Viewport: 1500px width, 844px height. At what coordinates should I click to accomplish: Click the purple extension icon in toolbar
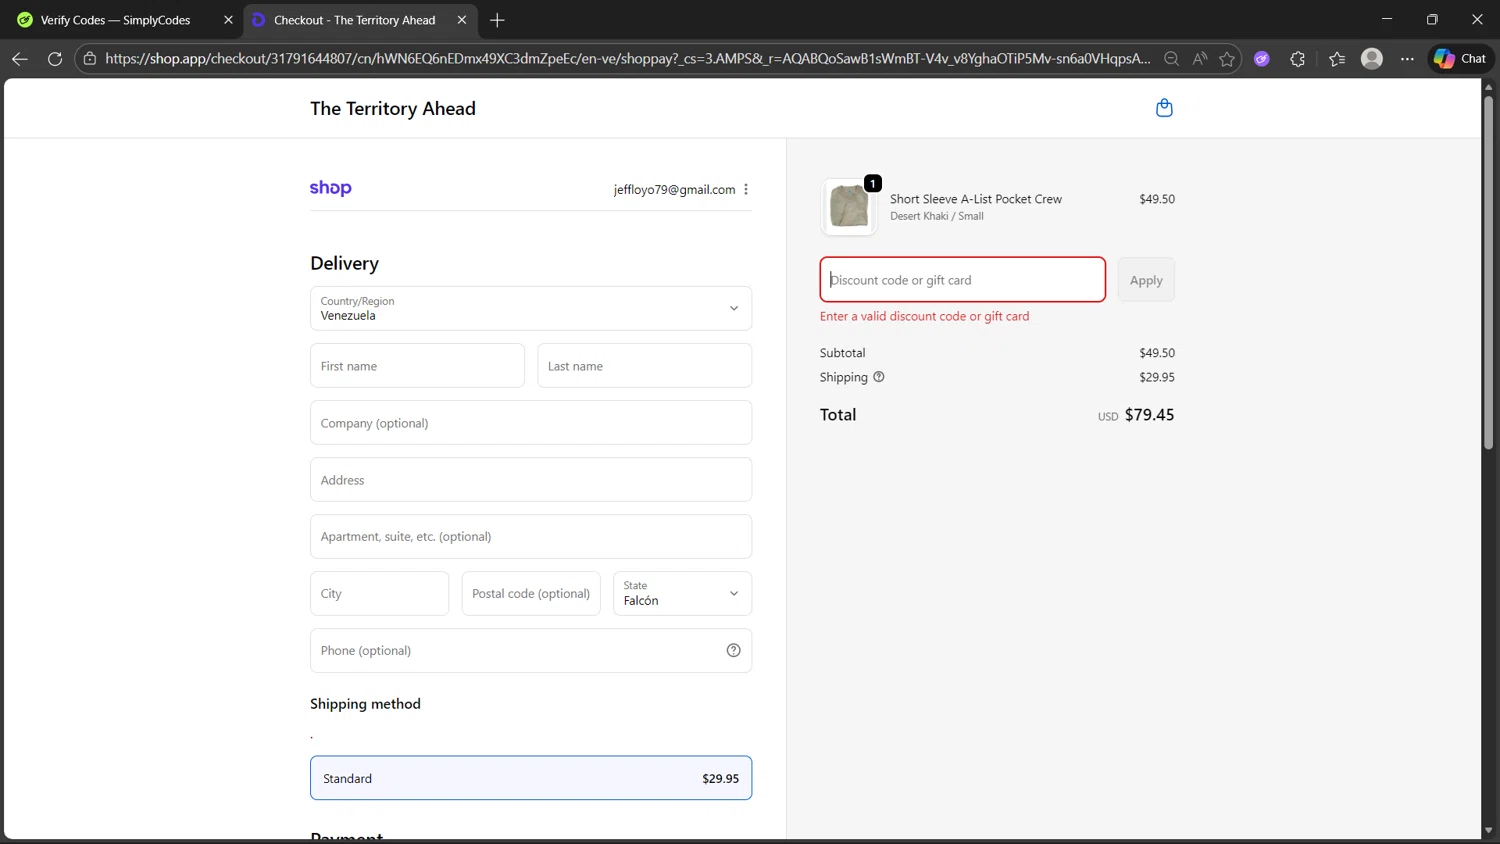coord(1262,59)
